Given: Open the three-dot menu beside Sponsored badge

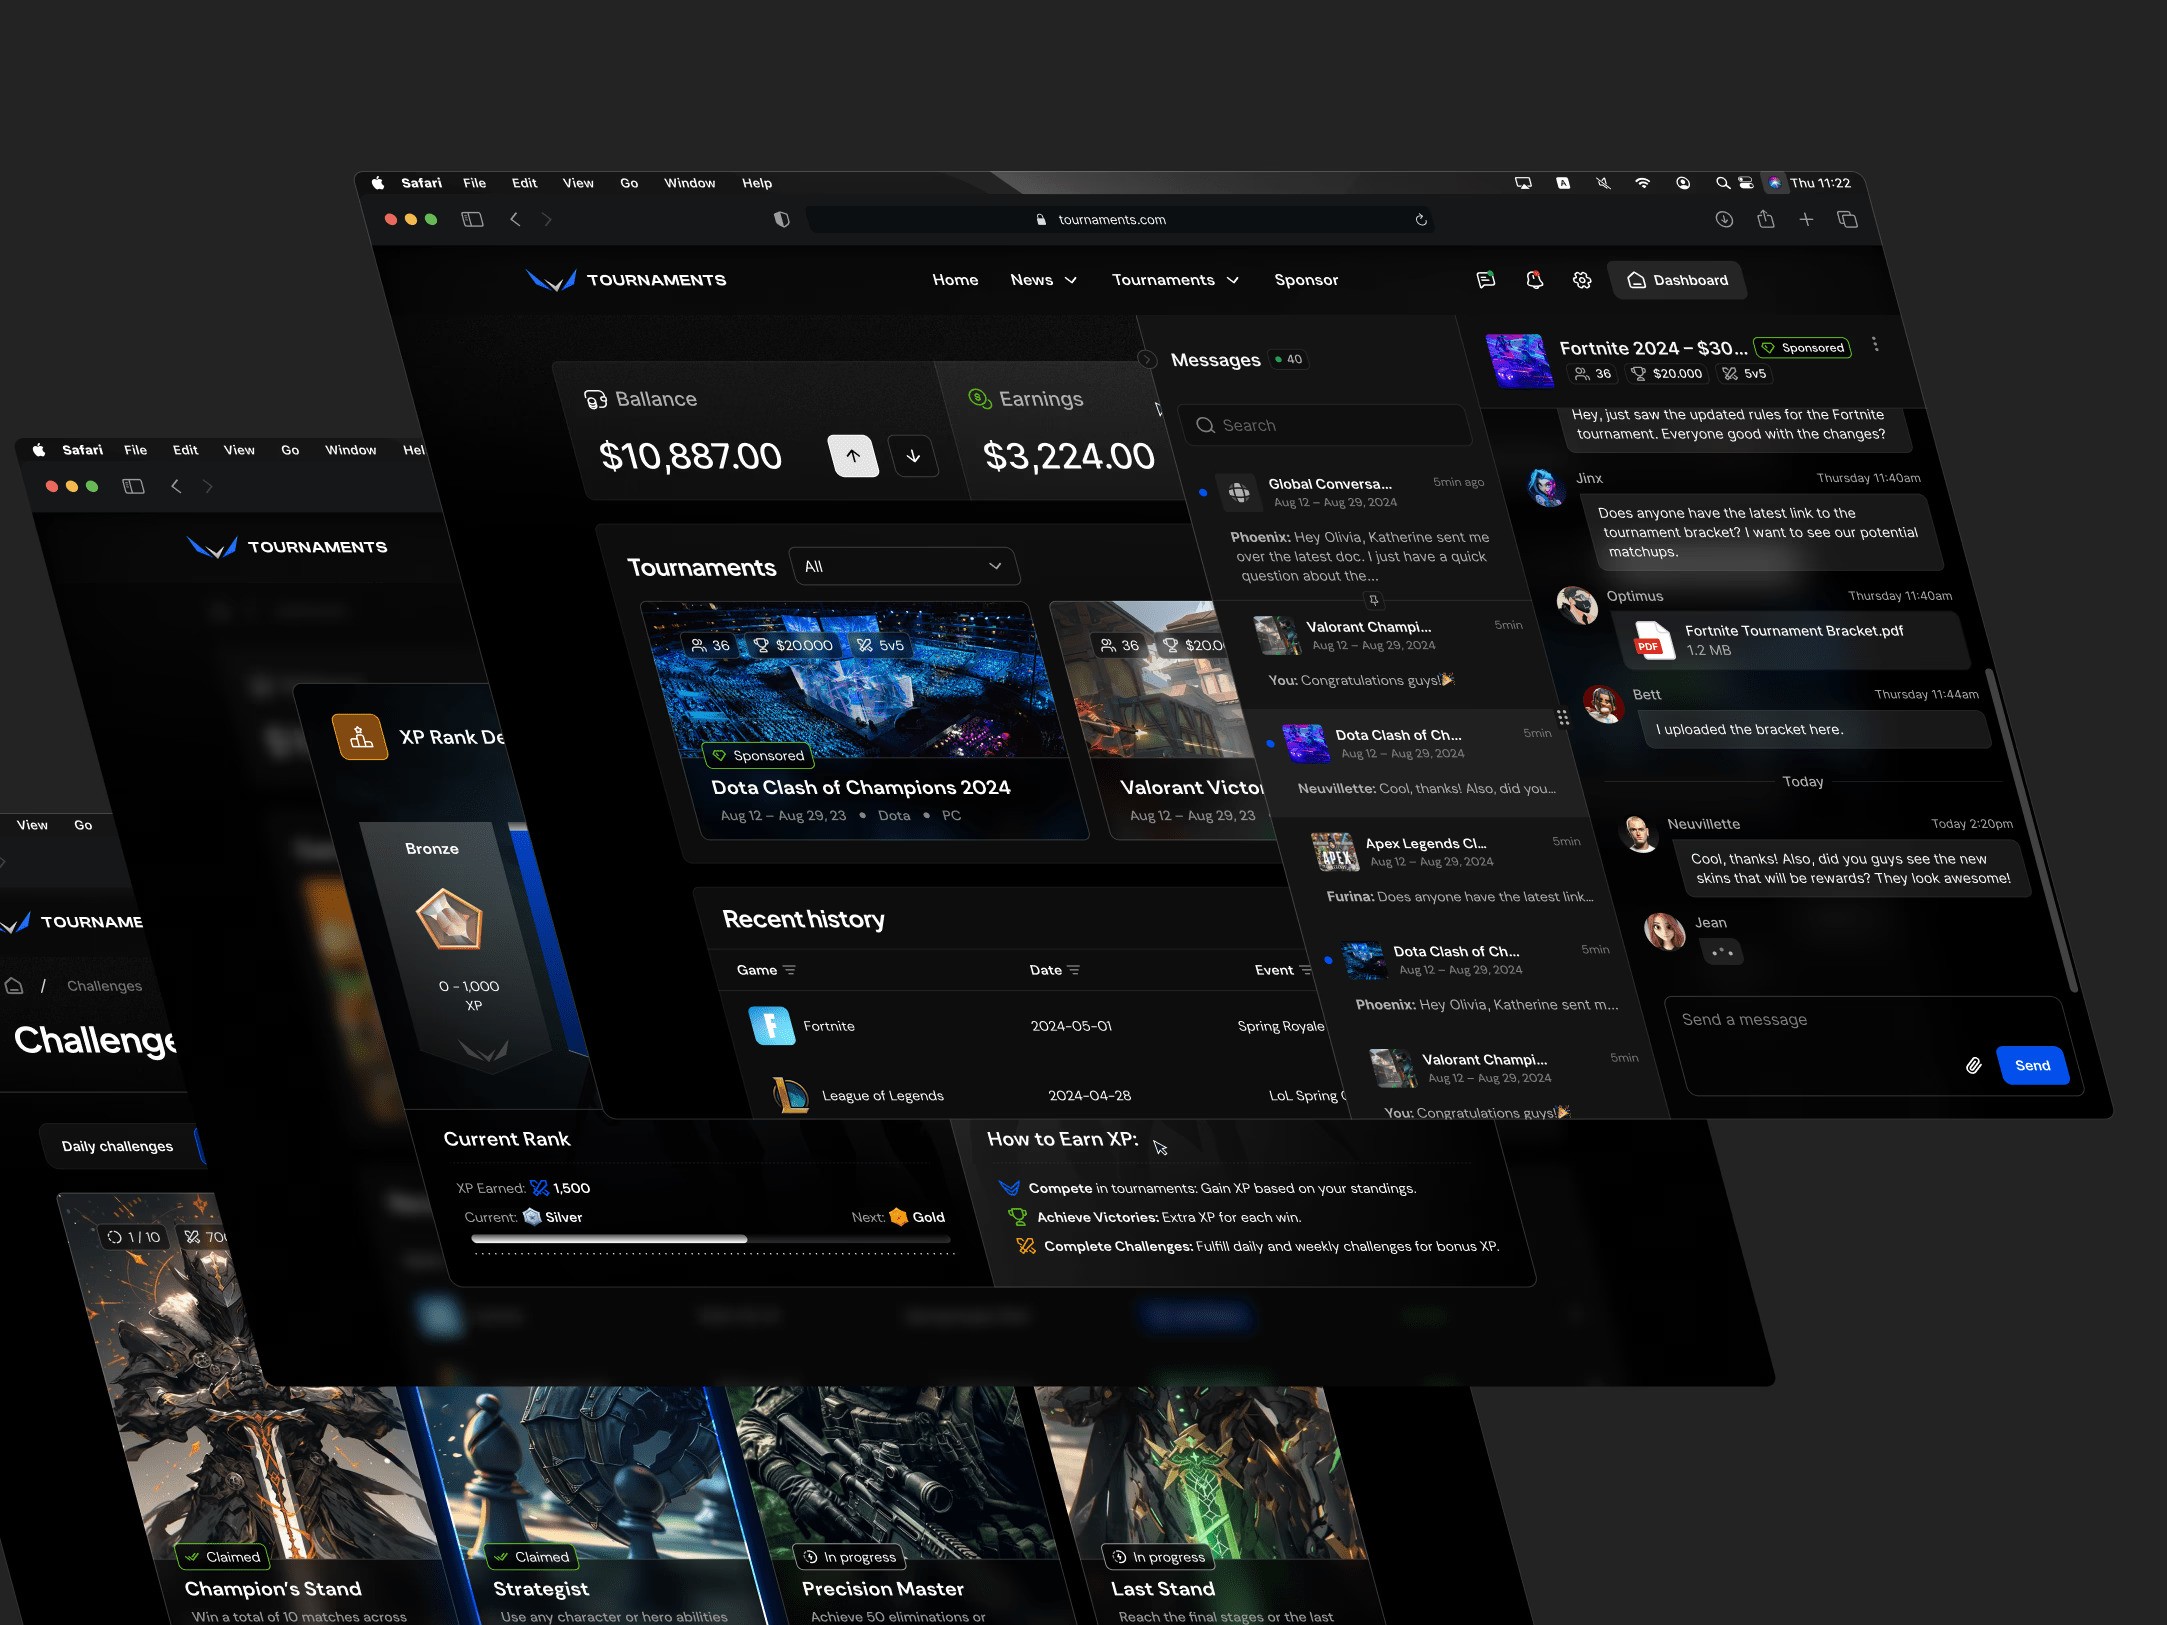Looking at the screenshot, I should (1875, 345).
